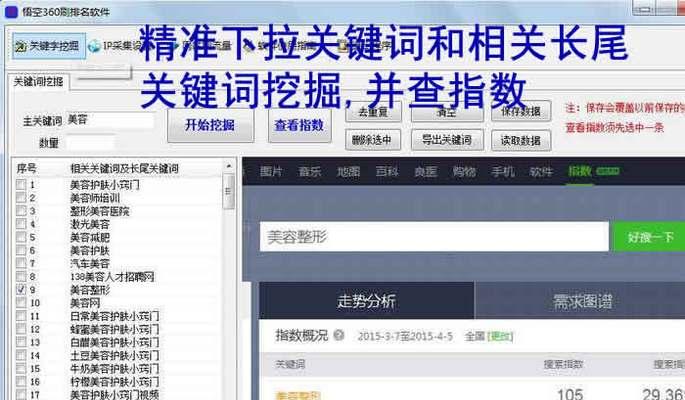This screenshot has height=400, width=685.
Task: Select the list text 激光美容
Action: (x=90, y=224)
